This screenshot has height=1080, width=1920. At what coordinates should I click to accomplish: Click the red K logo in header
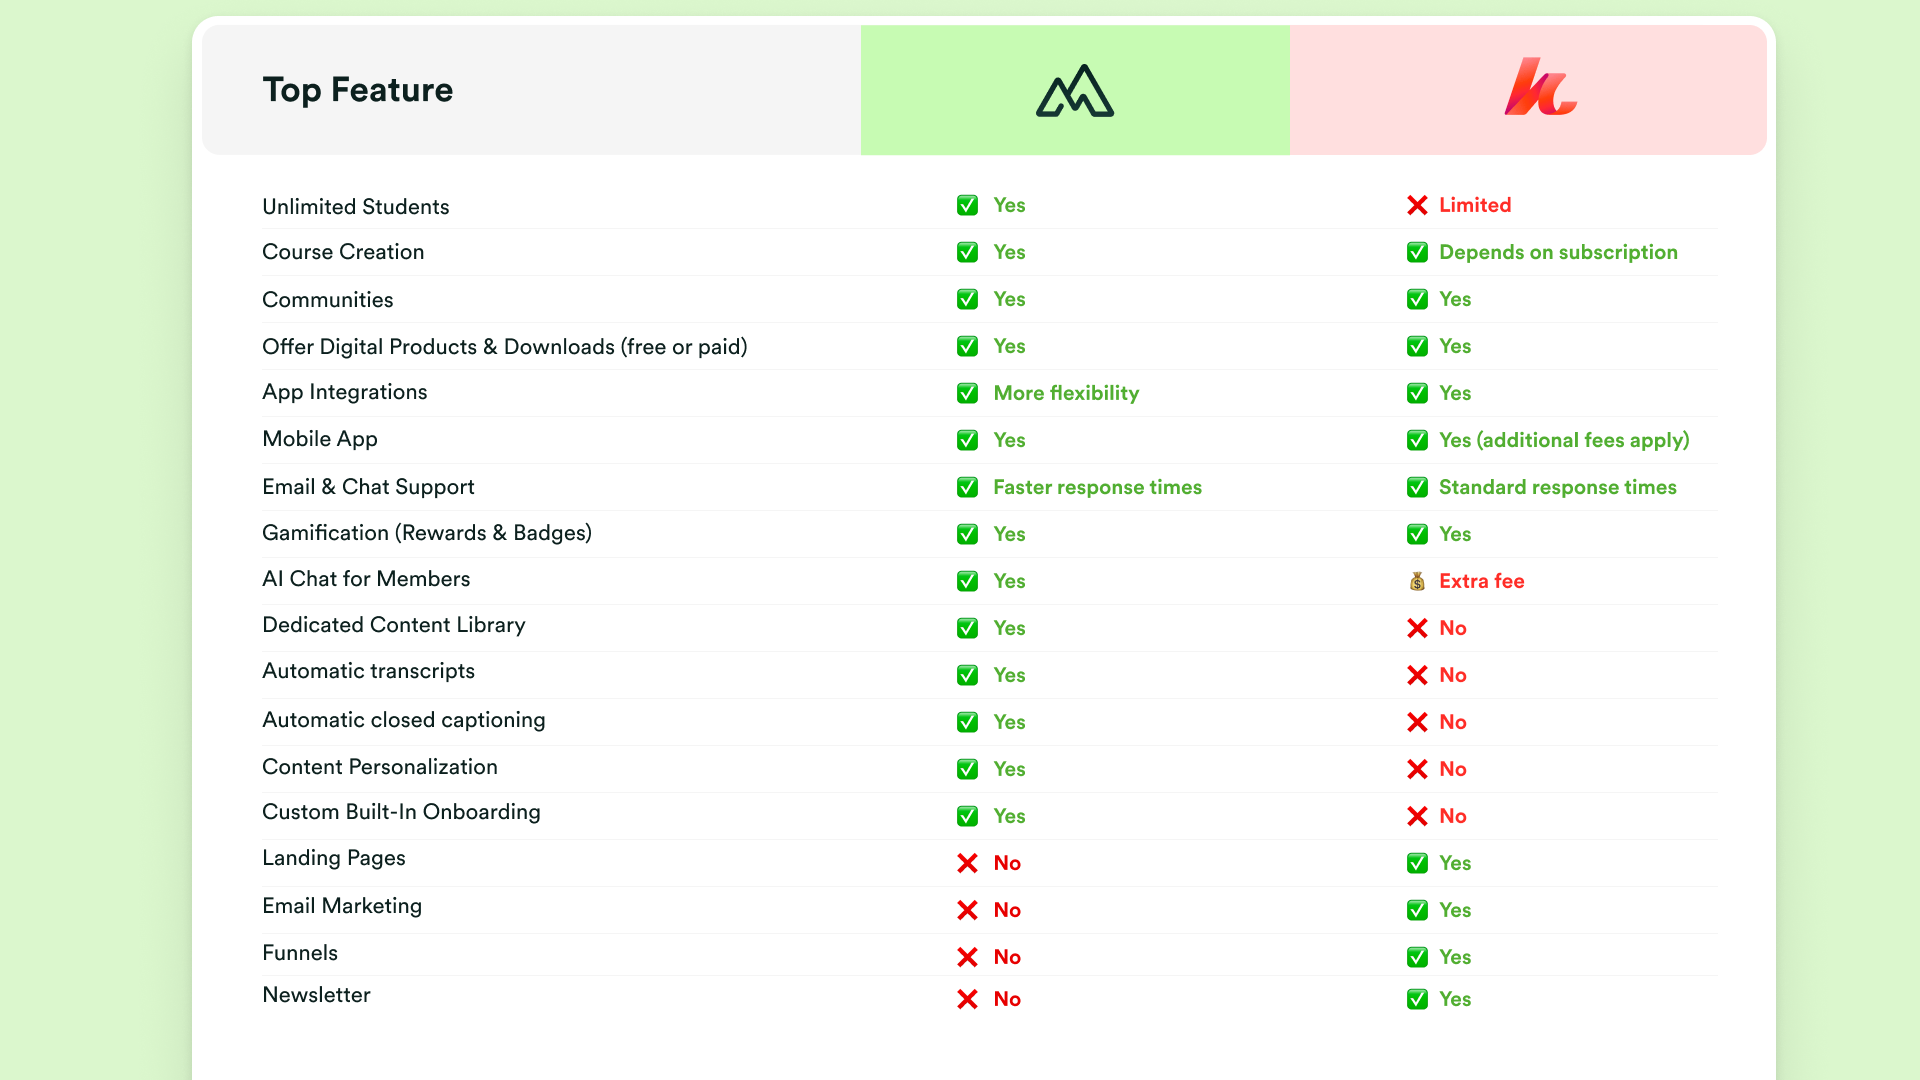click(1540, 87)
